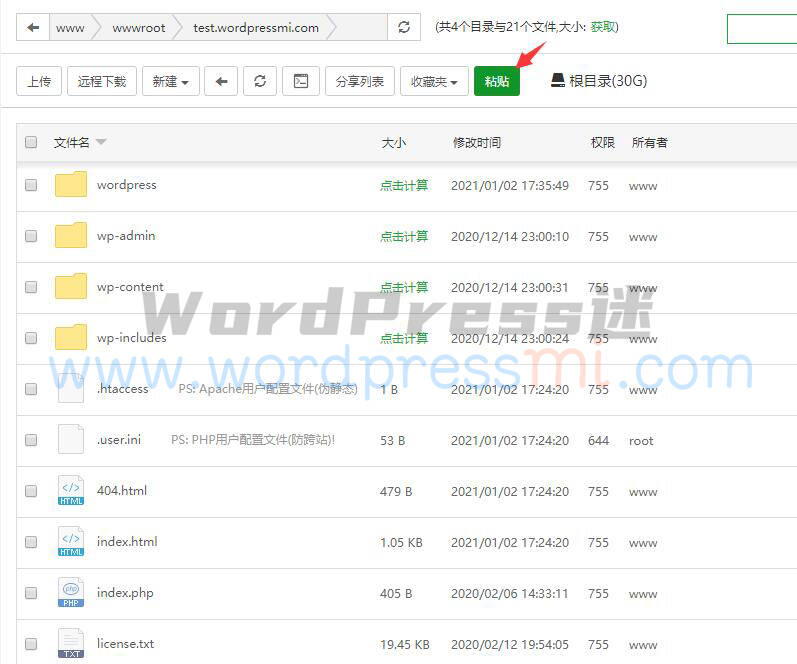Open the wp-content folder icon
The image size is (797, 664).
click(x=71, y=286)
